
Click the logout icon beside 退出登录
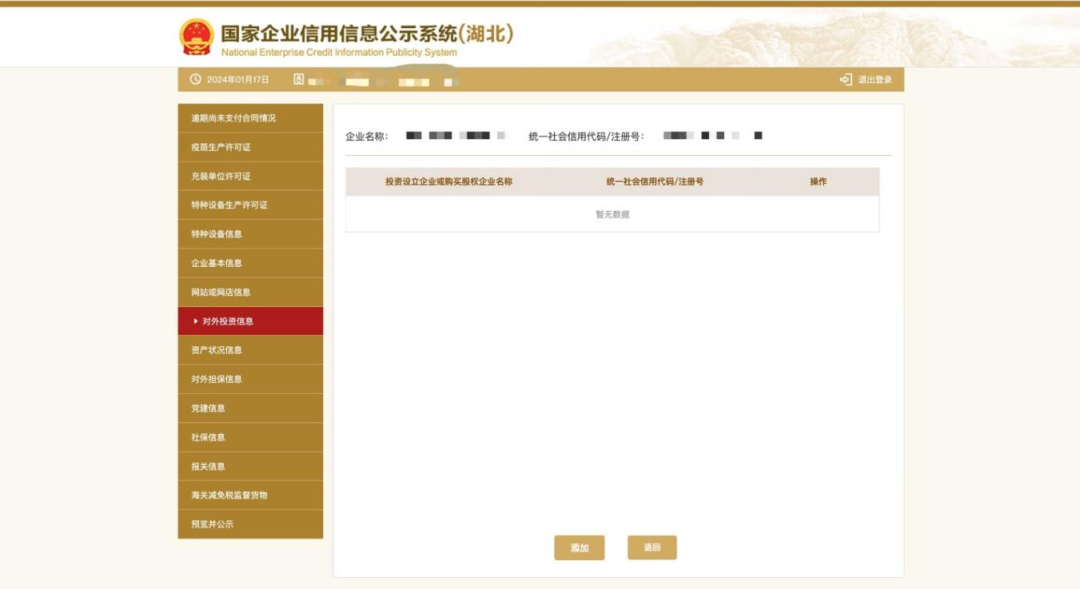(846, 80)
